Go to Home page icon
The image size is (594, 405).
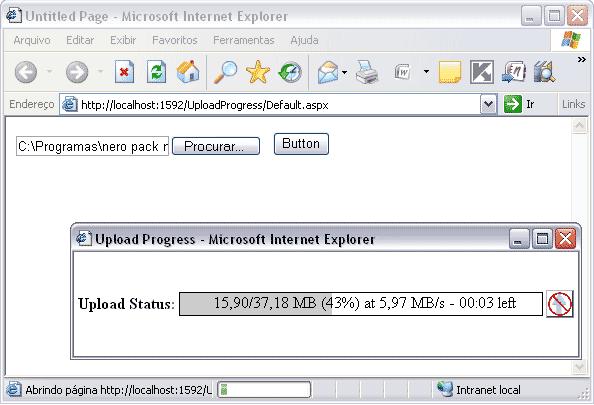pos(188,72)
